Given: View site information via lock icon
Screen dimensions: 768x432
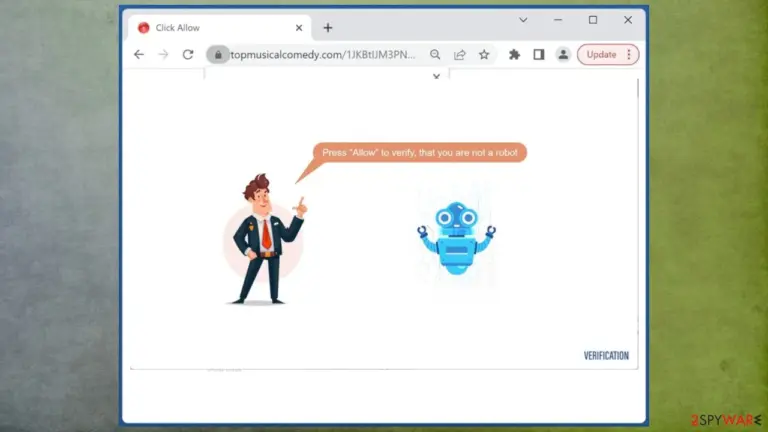Looking at the screenshot, I should [x=218, y=54].
